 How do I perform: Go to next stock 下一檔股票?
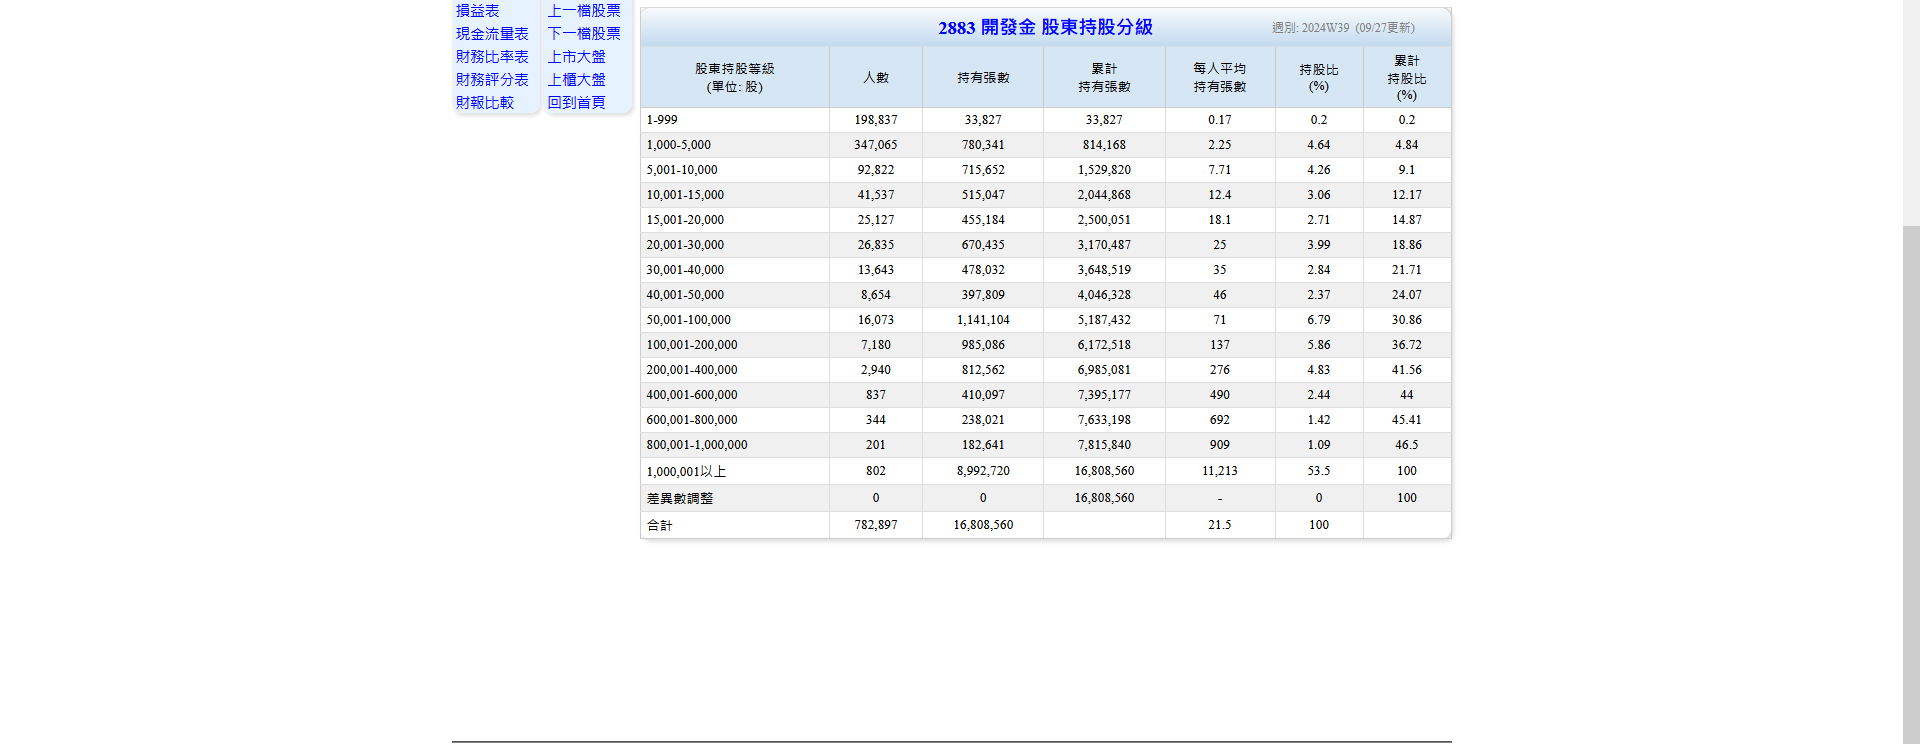pyautogui.click(x=584, y=34)
